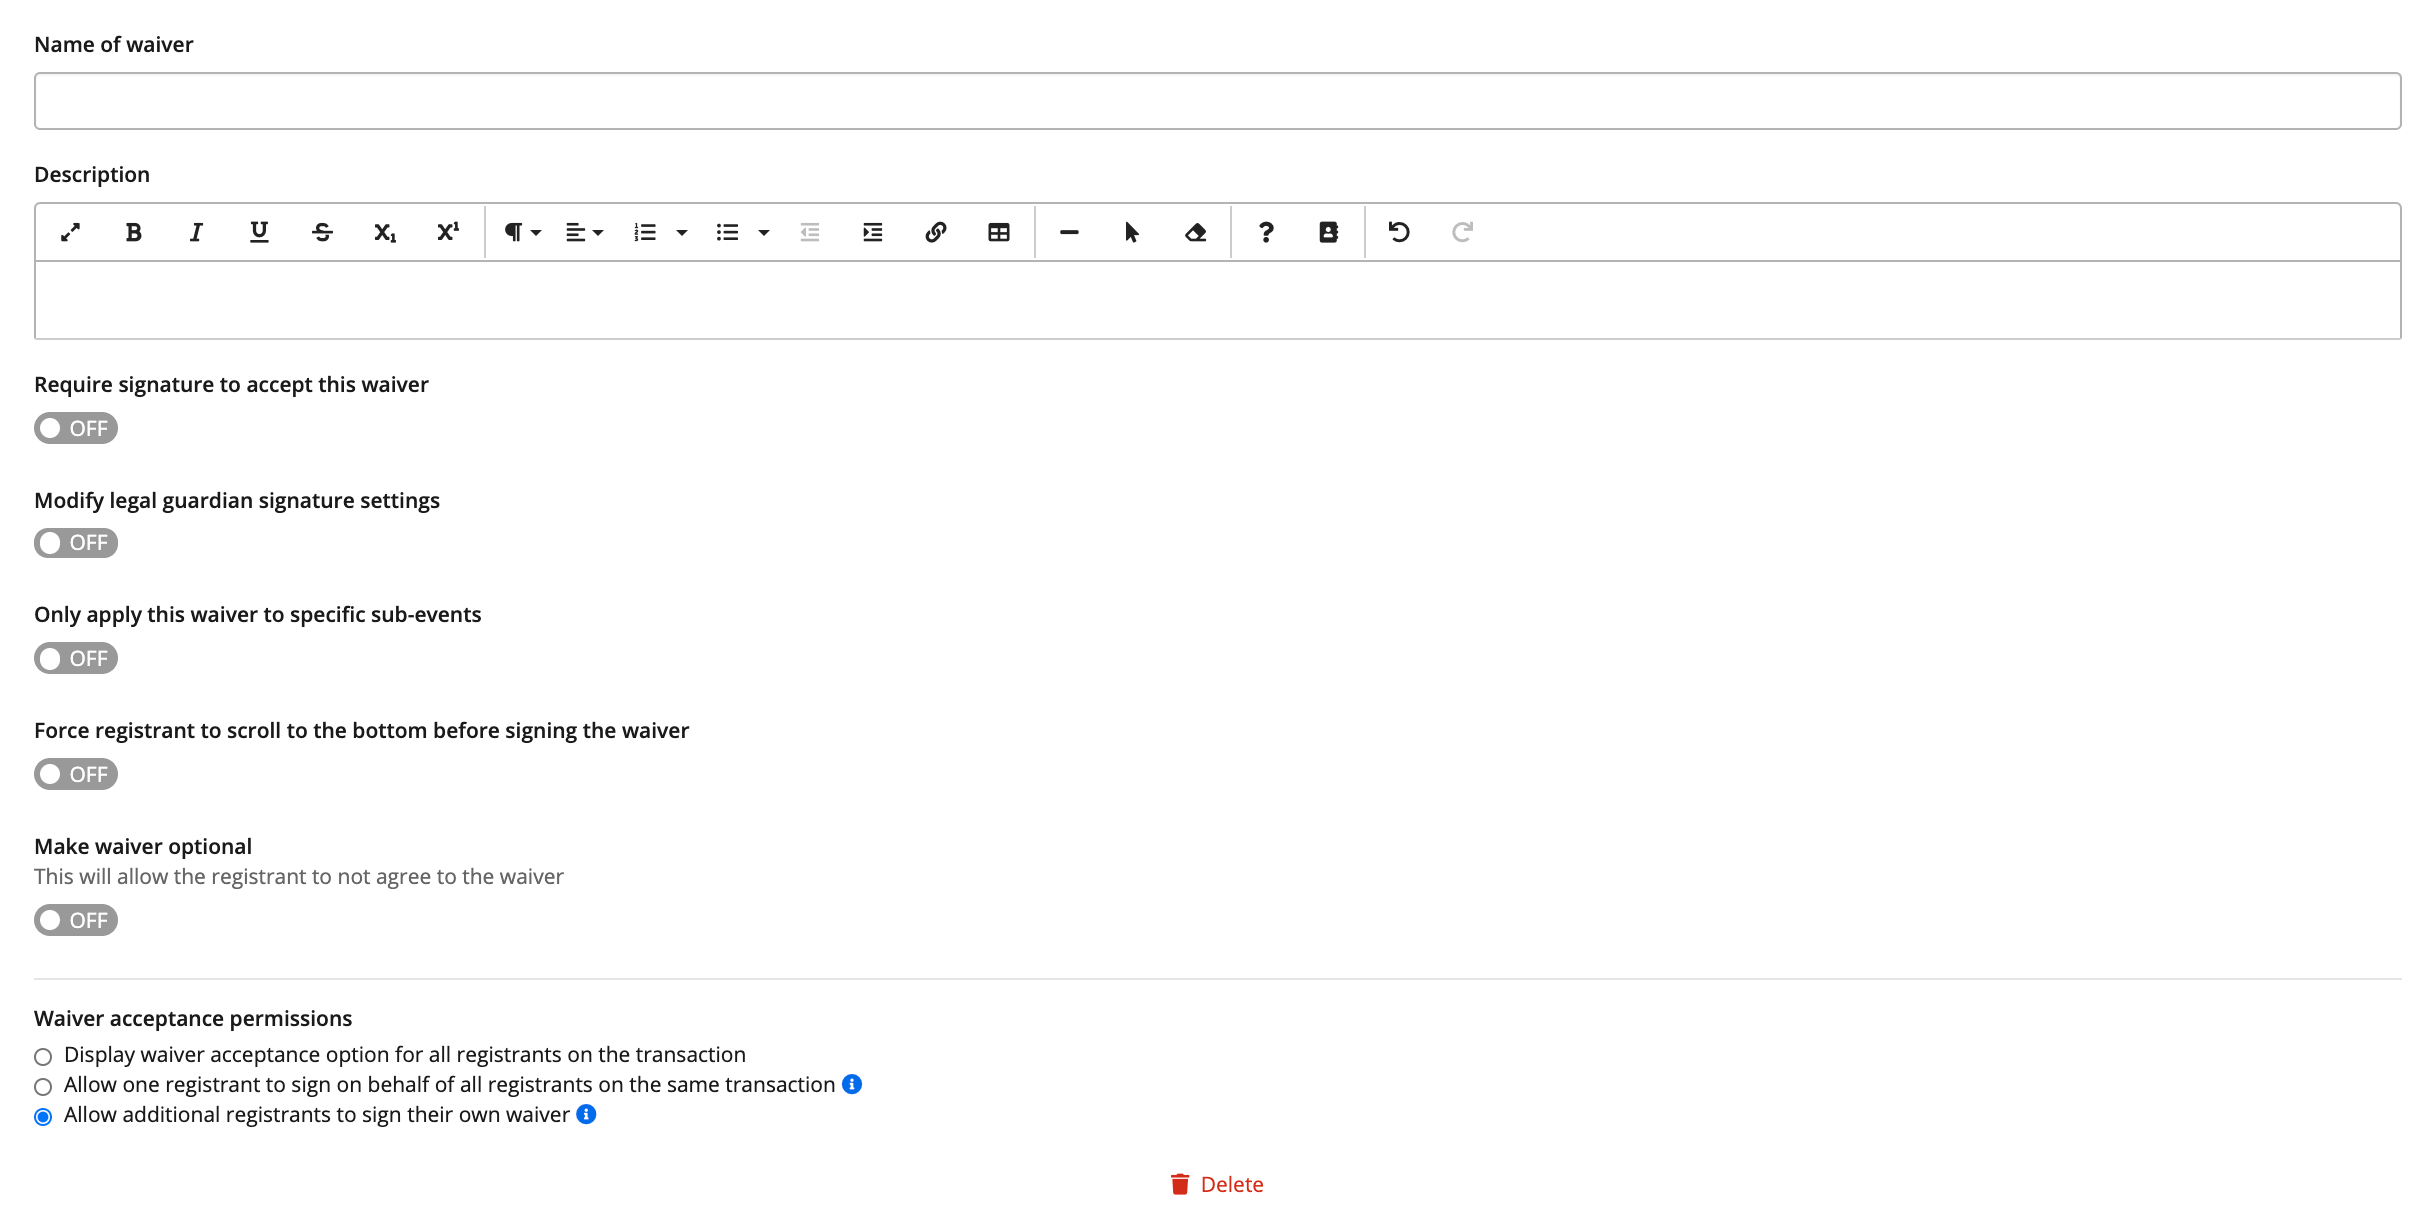Select Allow one registrant to sign on behalf
2432x1224 pixels.
[43, 1086]
